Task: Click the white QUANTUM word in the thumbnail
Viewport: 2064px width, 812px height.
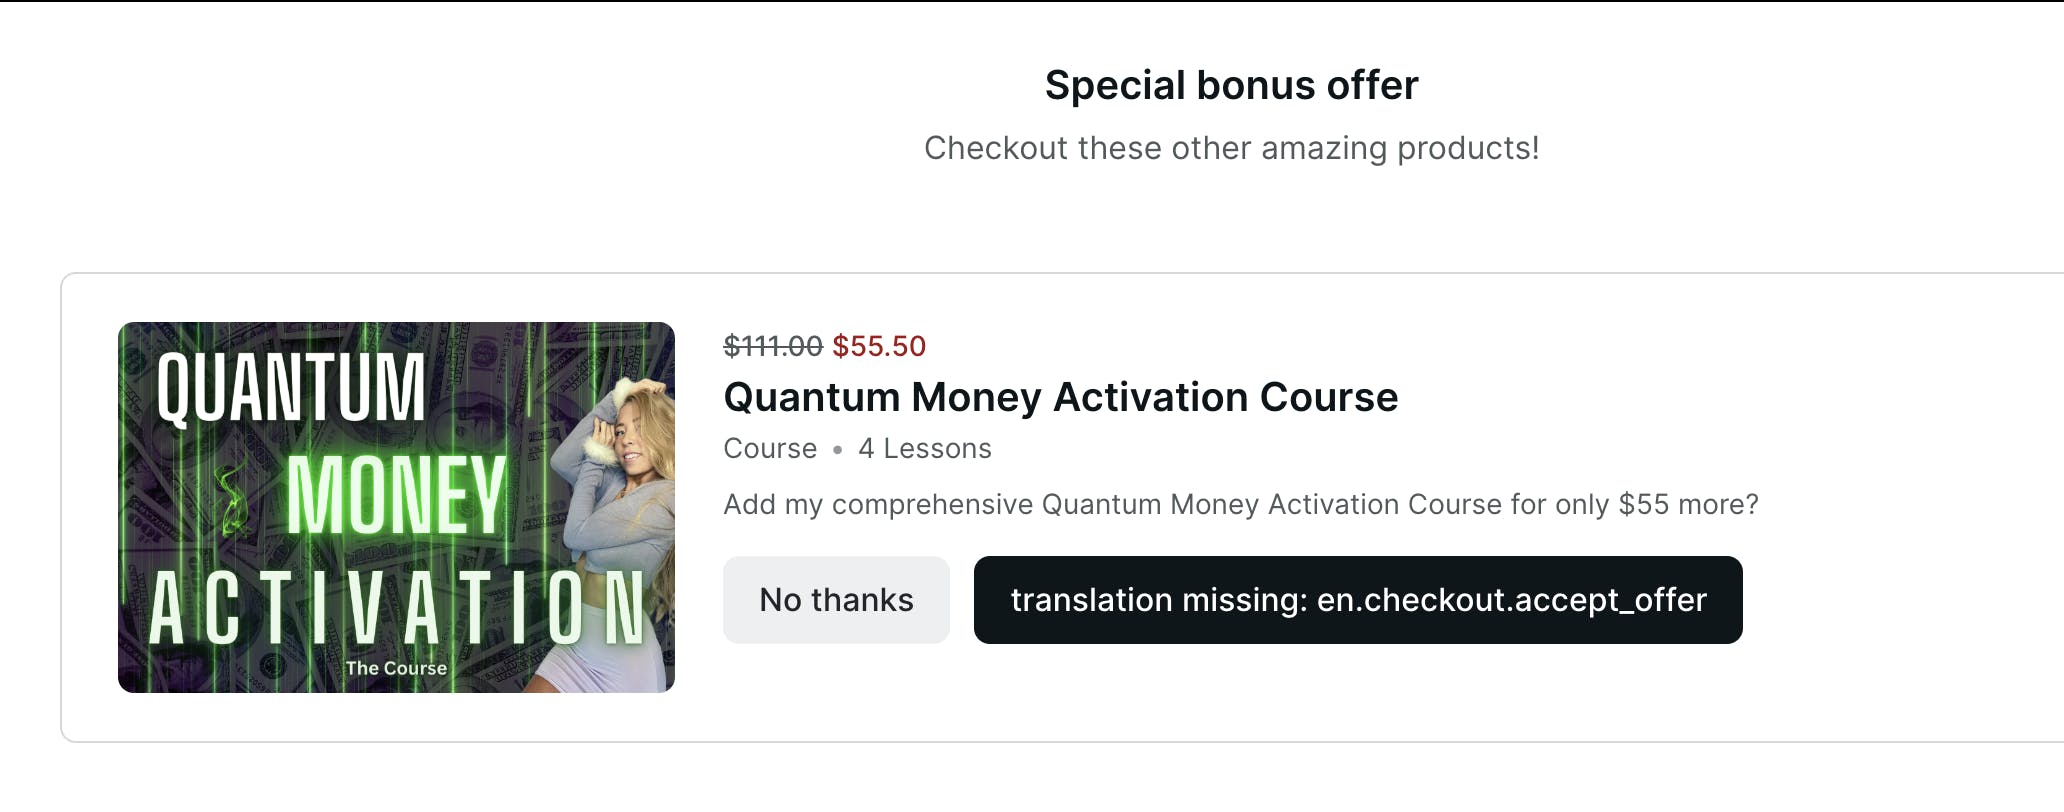Action: [291, 387]
